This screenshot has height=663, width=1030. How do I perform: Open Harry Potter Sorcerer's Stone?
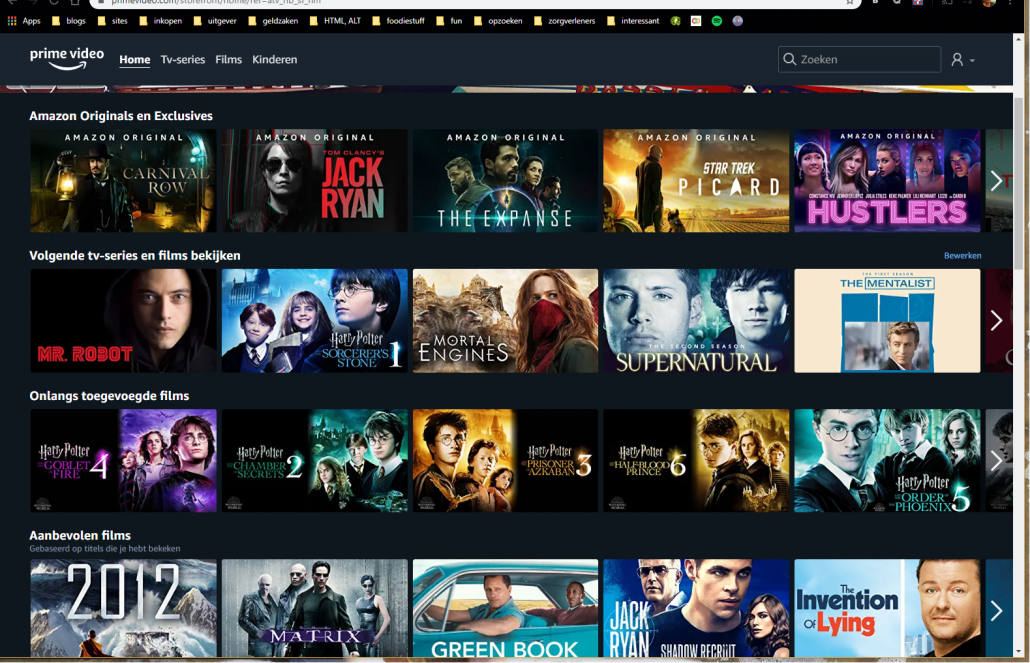click(315, 321)
